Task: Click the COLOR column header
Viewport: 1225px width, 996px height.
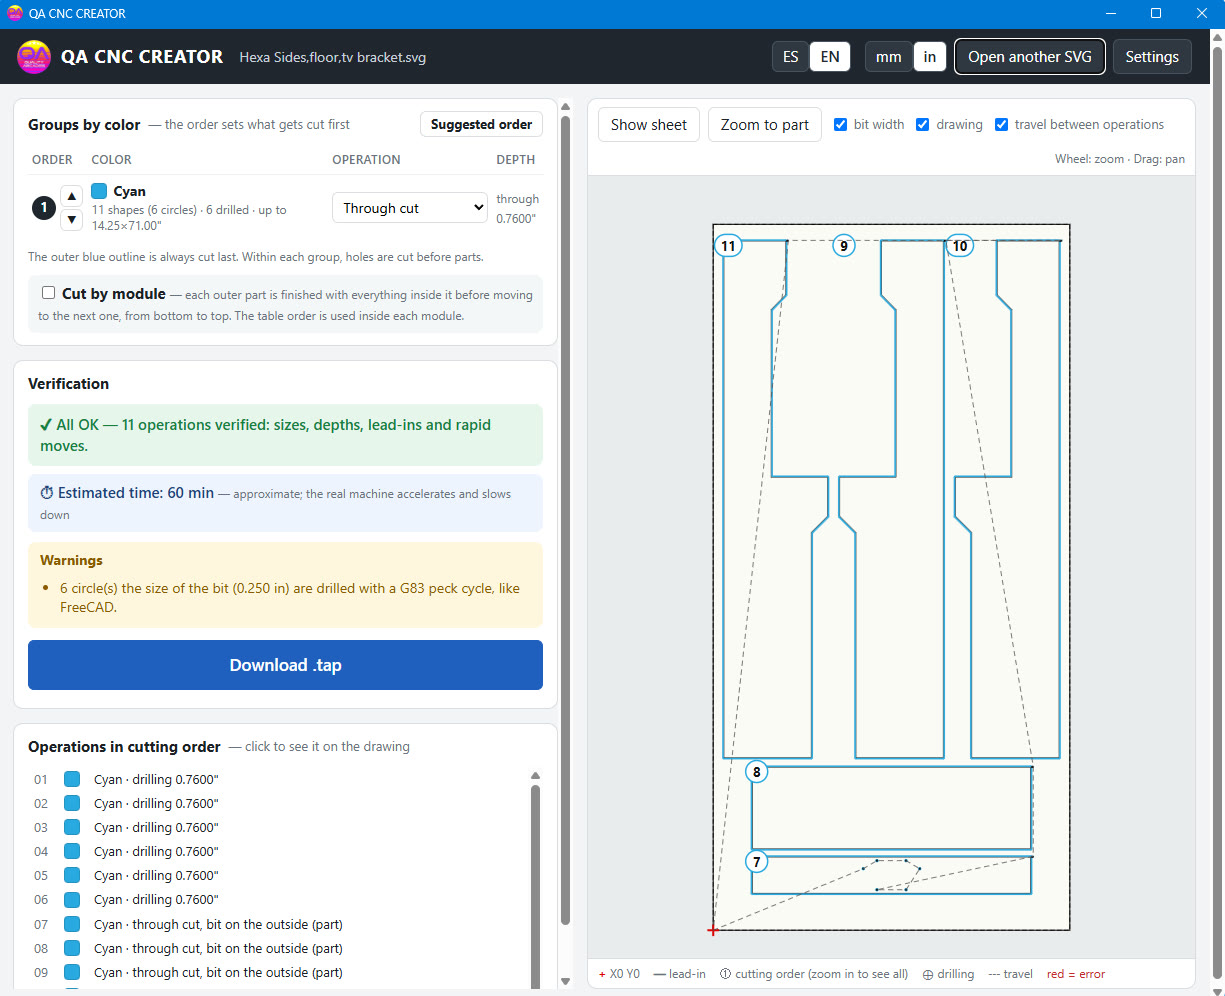Action: (x=111, y=159)
